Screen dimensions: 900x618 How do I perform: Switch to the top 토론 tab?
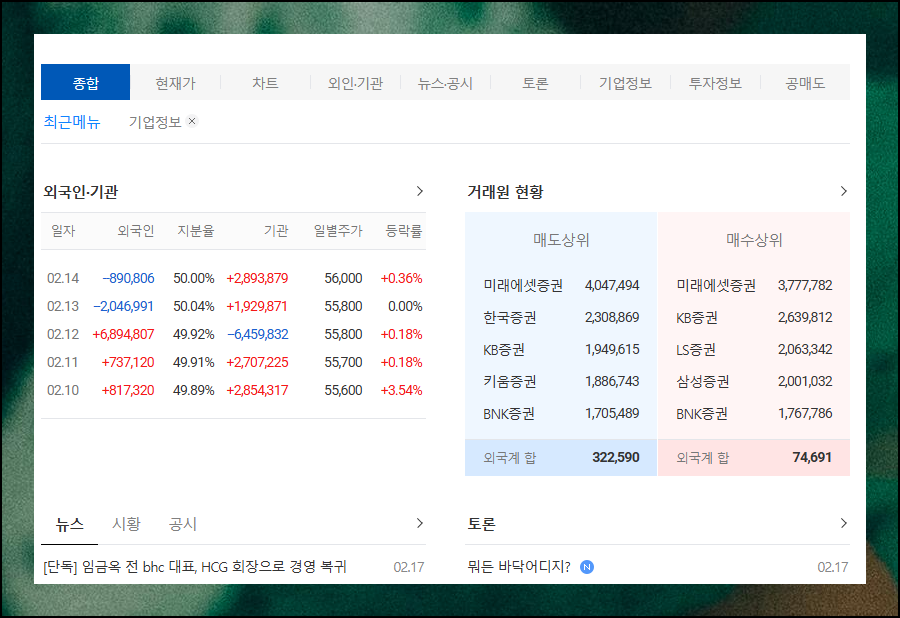(535, 83)
